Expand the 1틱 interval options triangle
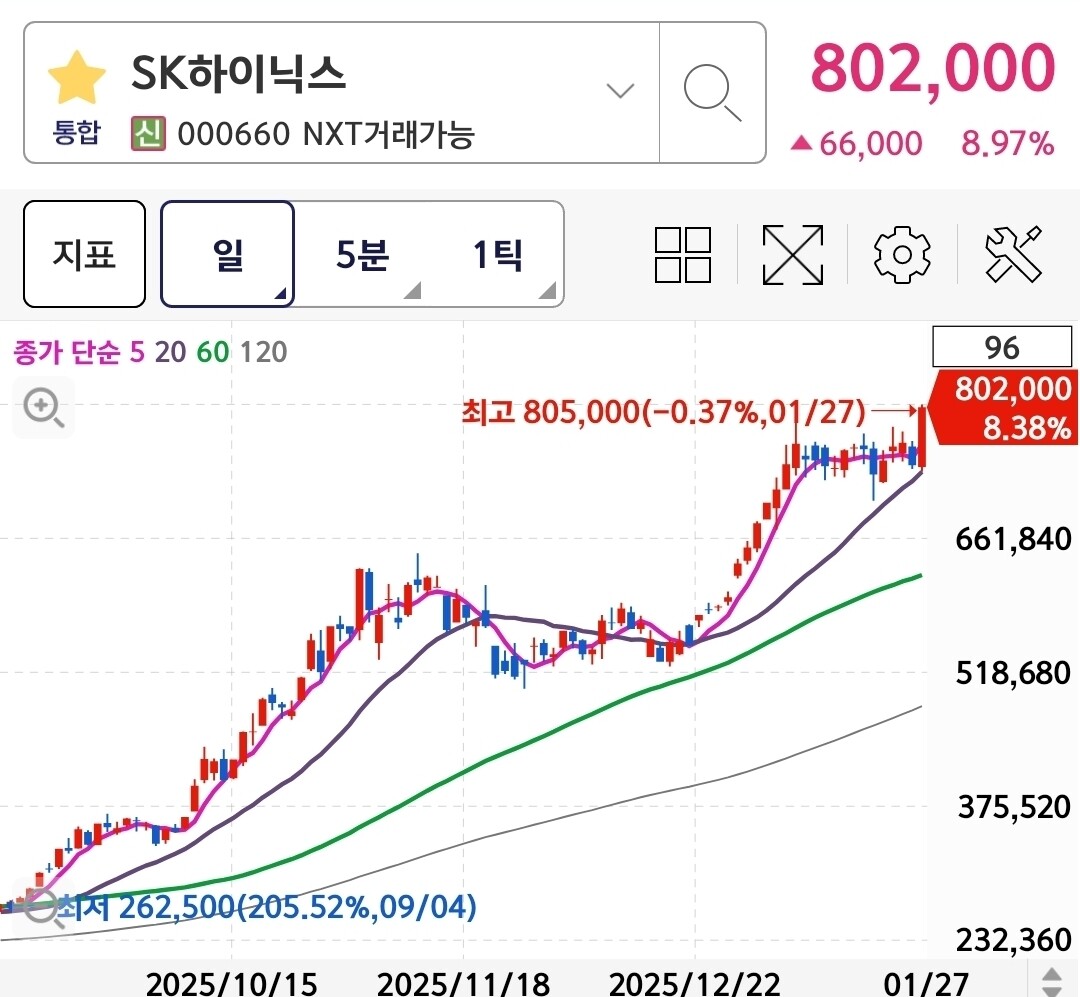 tap(547, 291)
